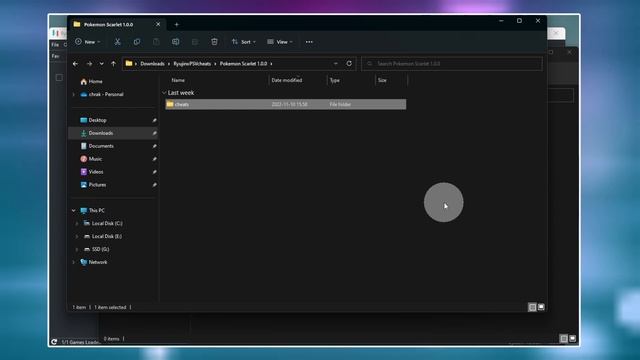Open Home in the navigation pane
Image resolution: width=640 pixels, height=360 pixels.
point(91,82)
